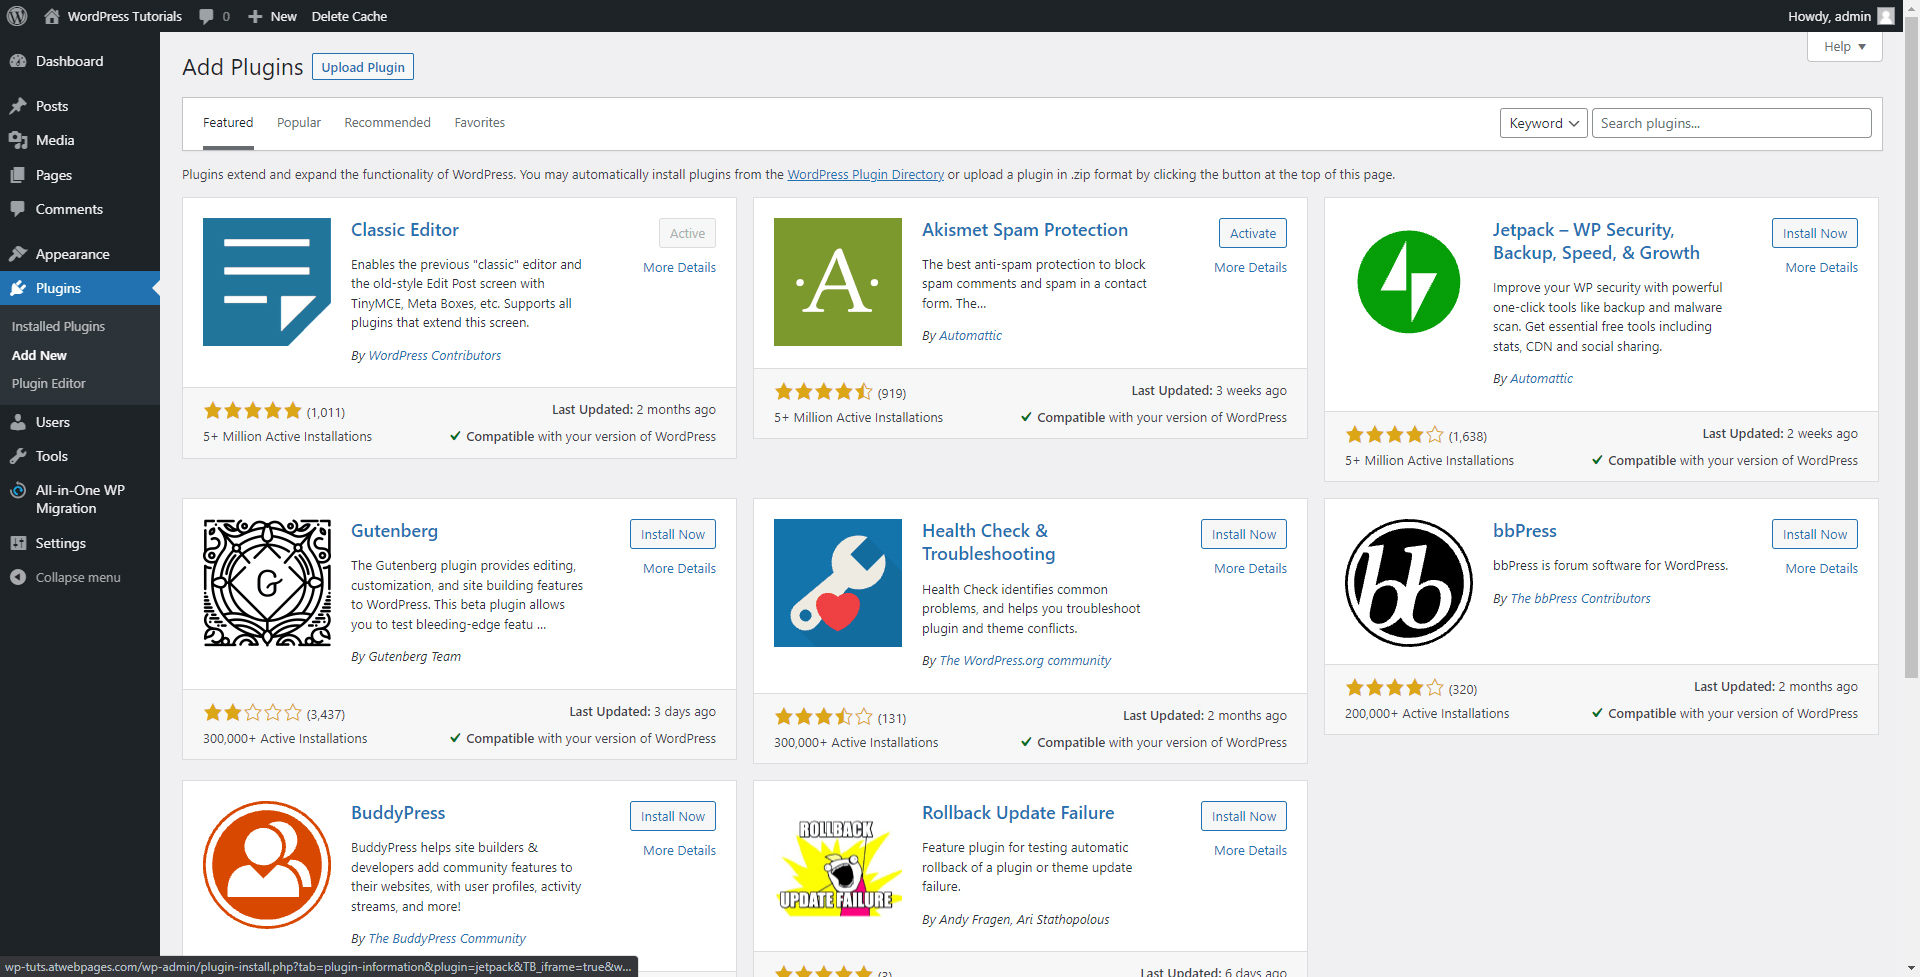The image size is (1920, 977).
Task: Switch to the Favorites tab
Action: pyautogui.click(x=479, y=123)
